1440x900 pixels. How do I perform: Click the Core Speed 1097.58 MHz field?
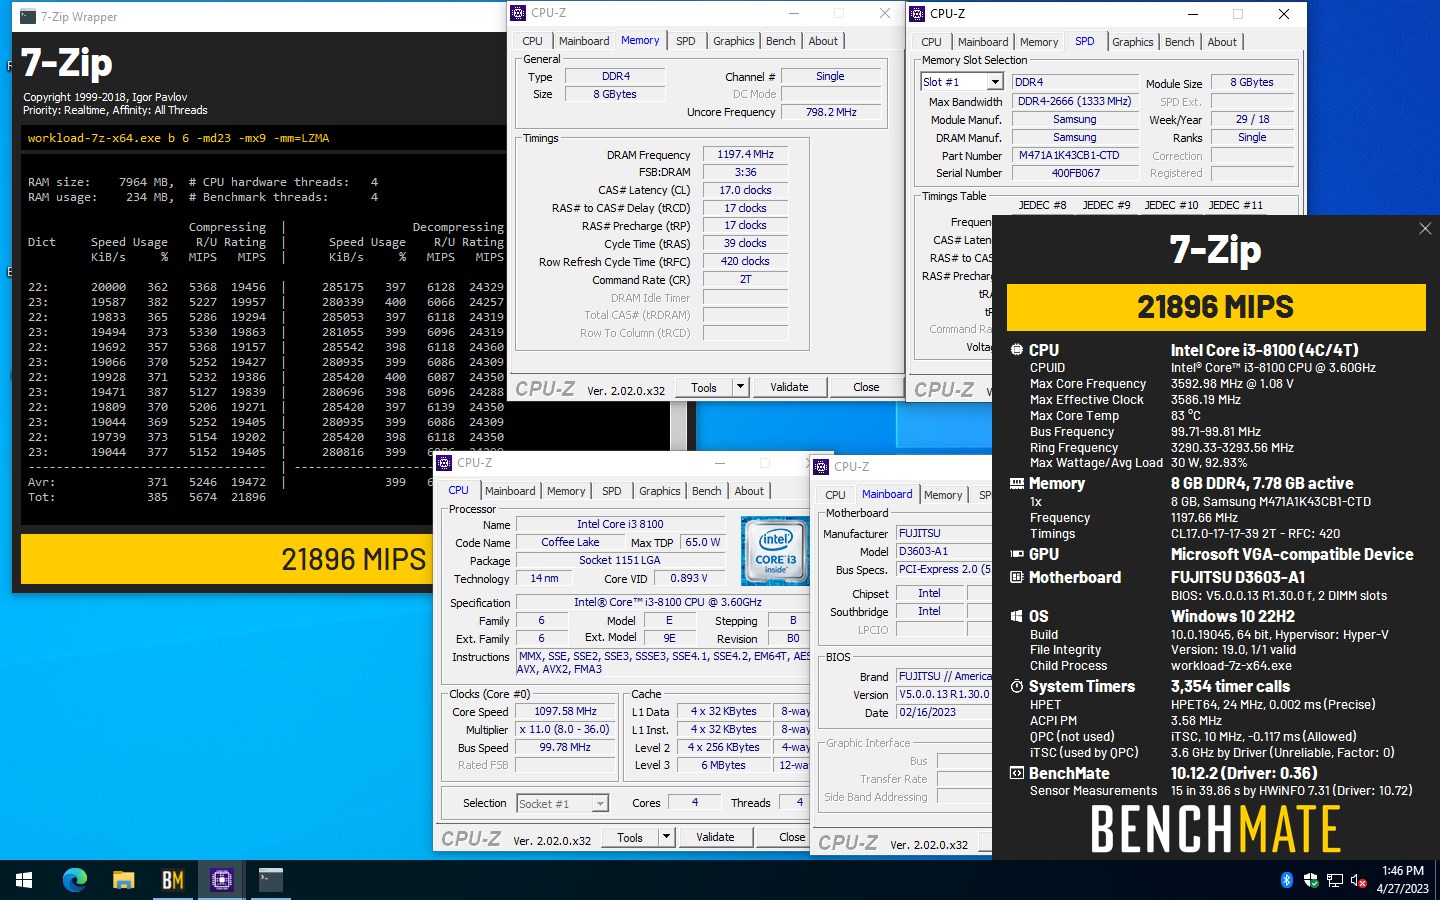566,711
